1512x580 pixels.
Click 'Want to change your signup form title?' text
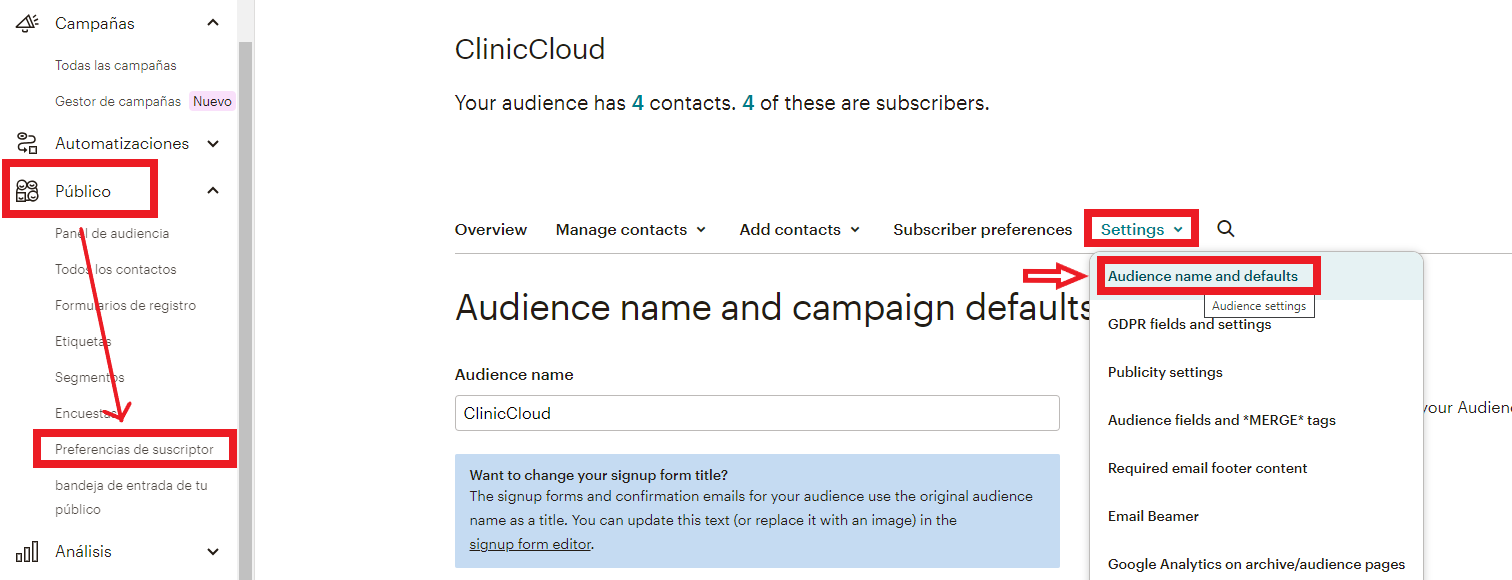point(599,475)
